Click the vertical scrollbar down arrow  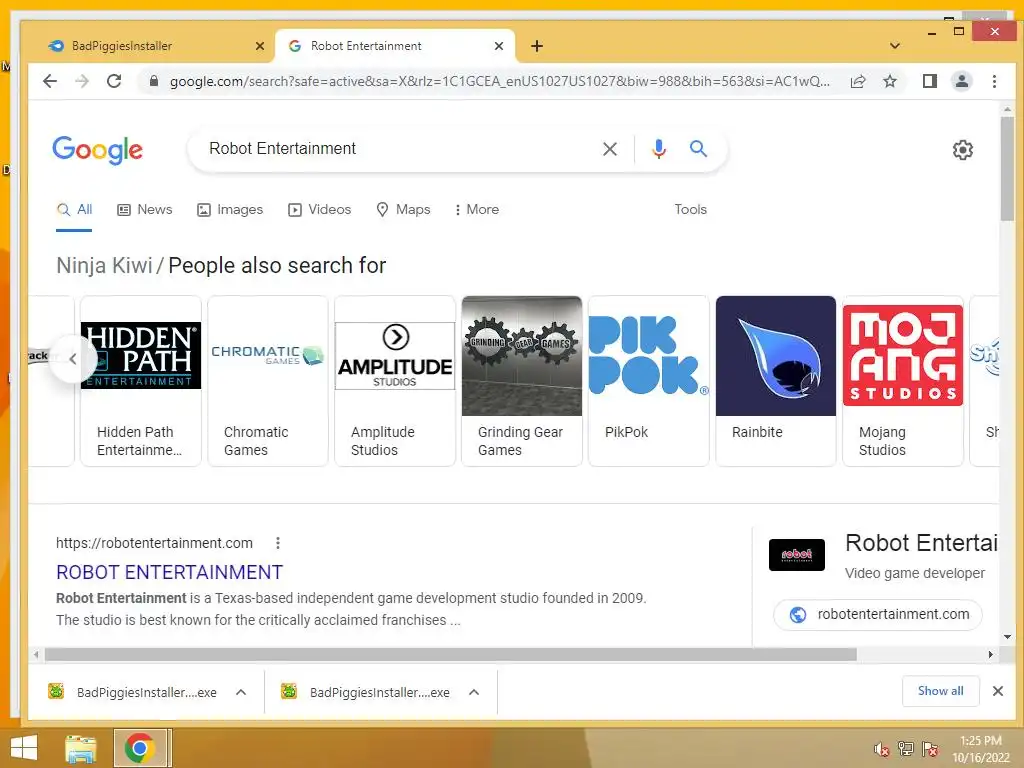pyautogui.click(x=1008, y=637)
